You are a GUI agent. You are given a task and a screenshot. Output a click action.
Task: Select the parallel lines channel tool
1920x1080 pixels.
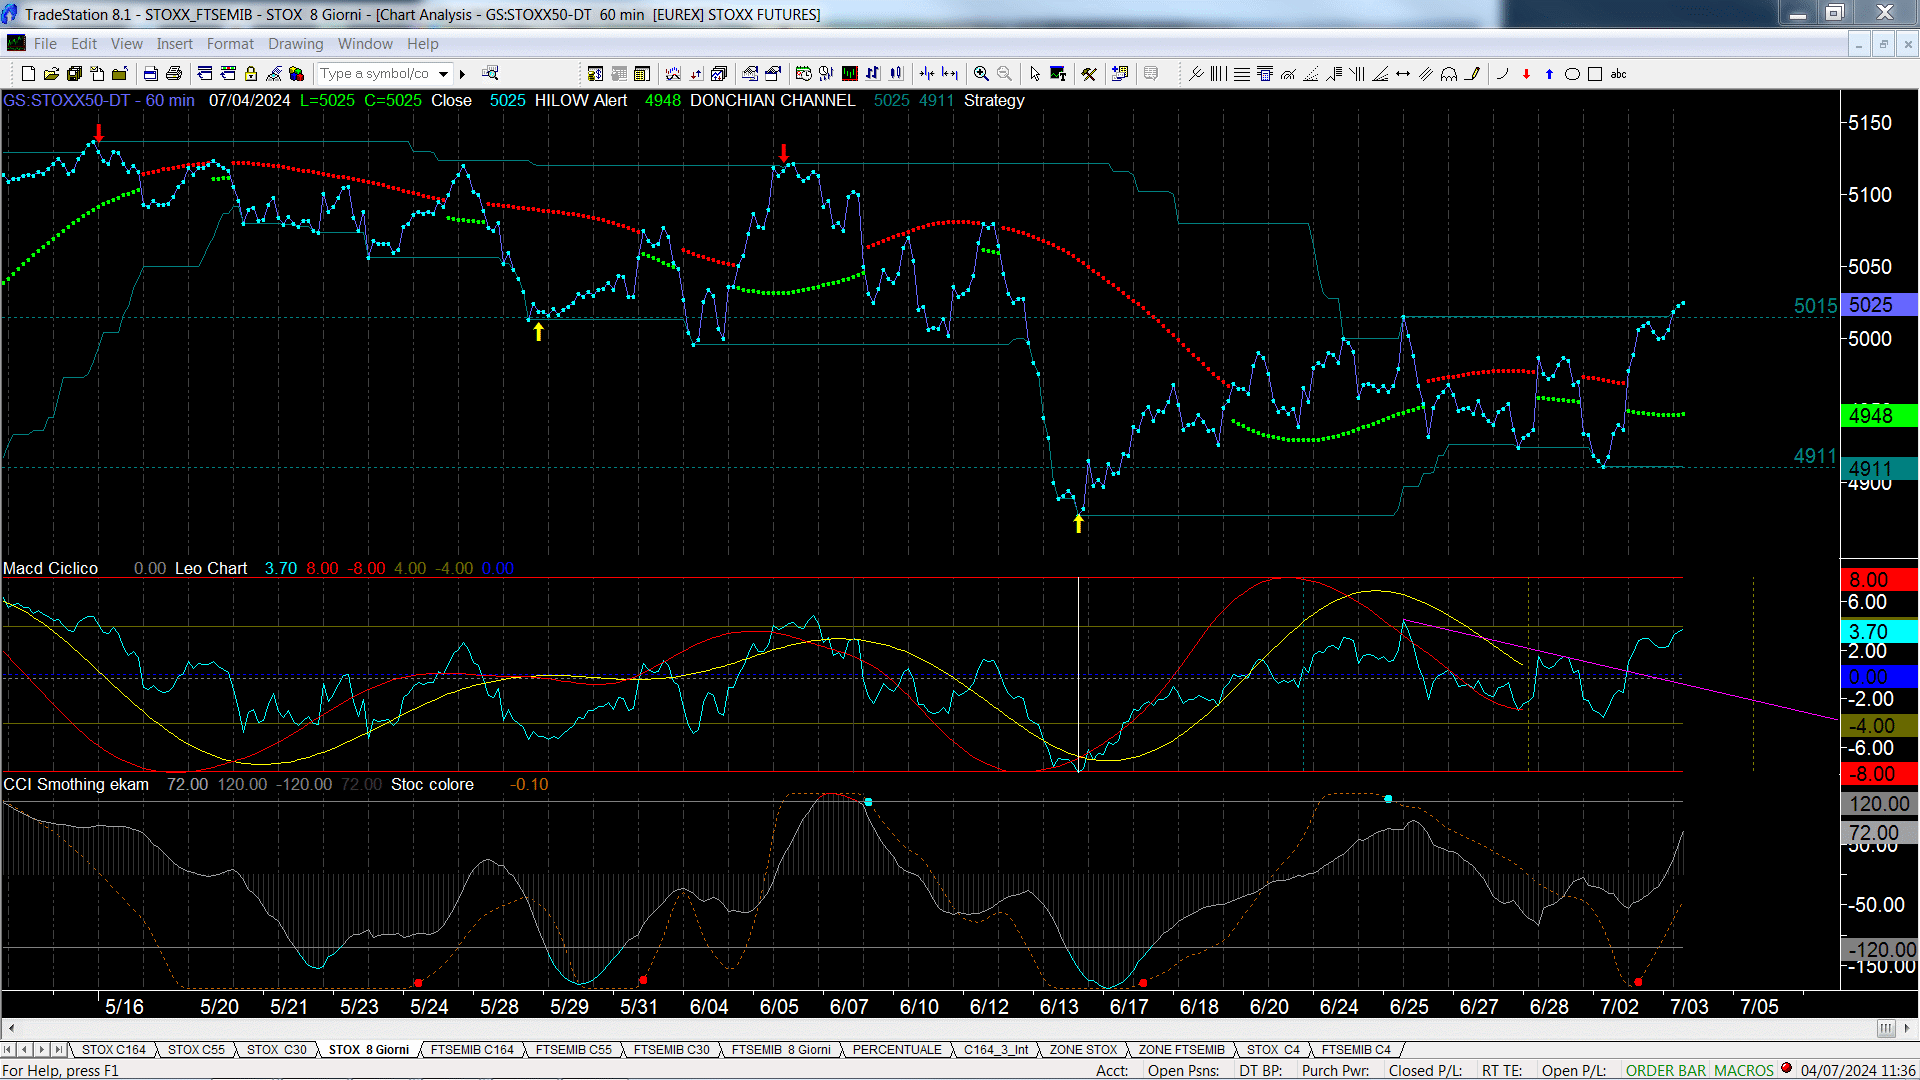pyautogui.click(x=1426, y=74)
